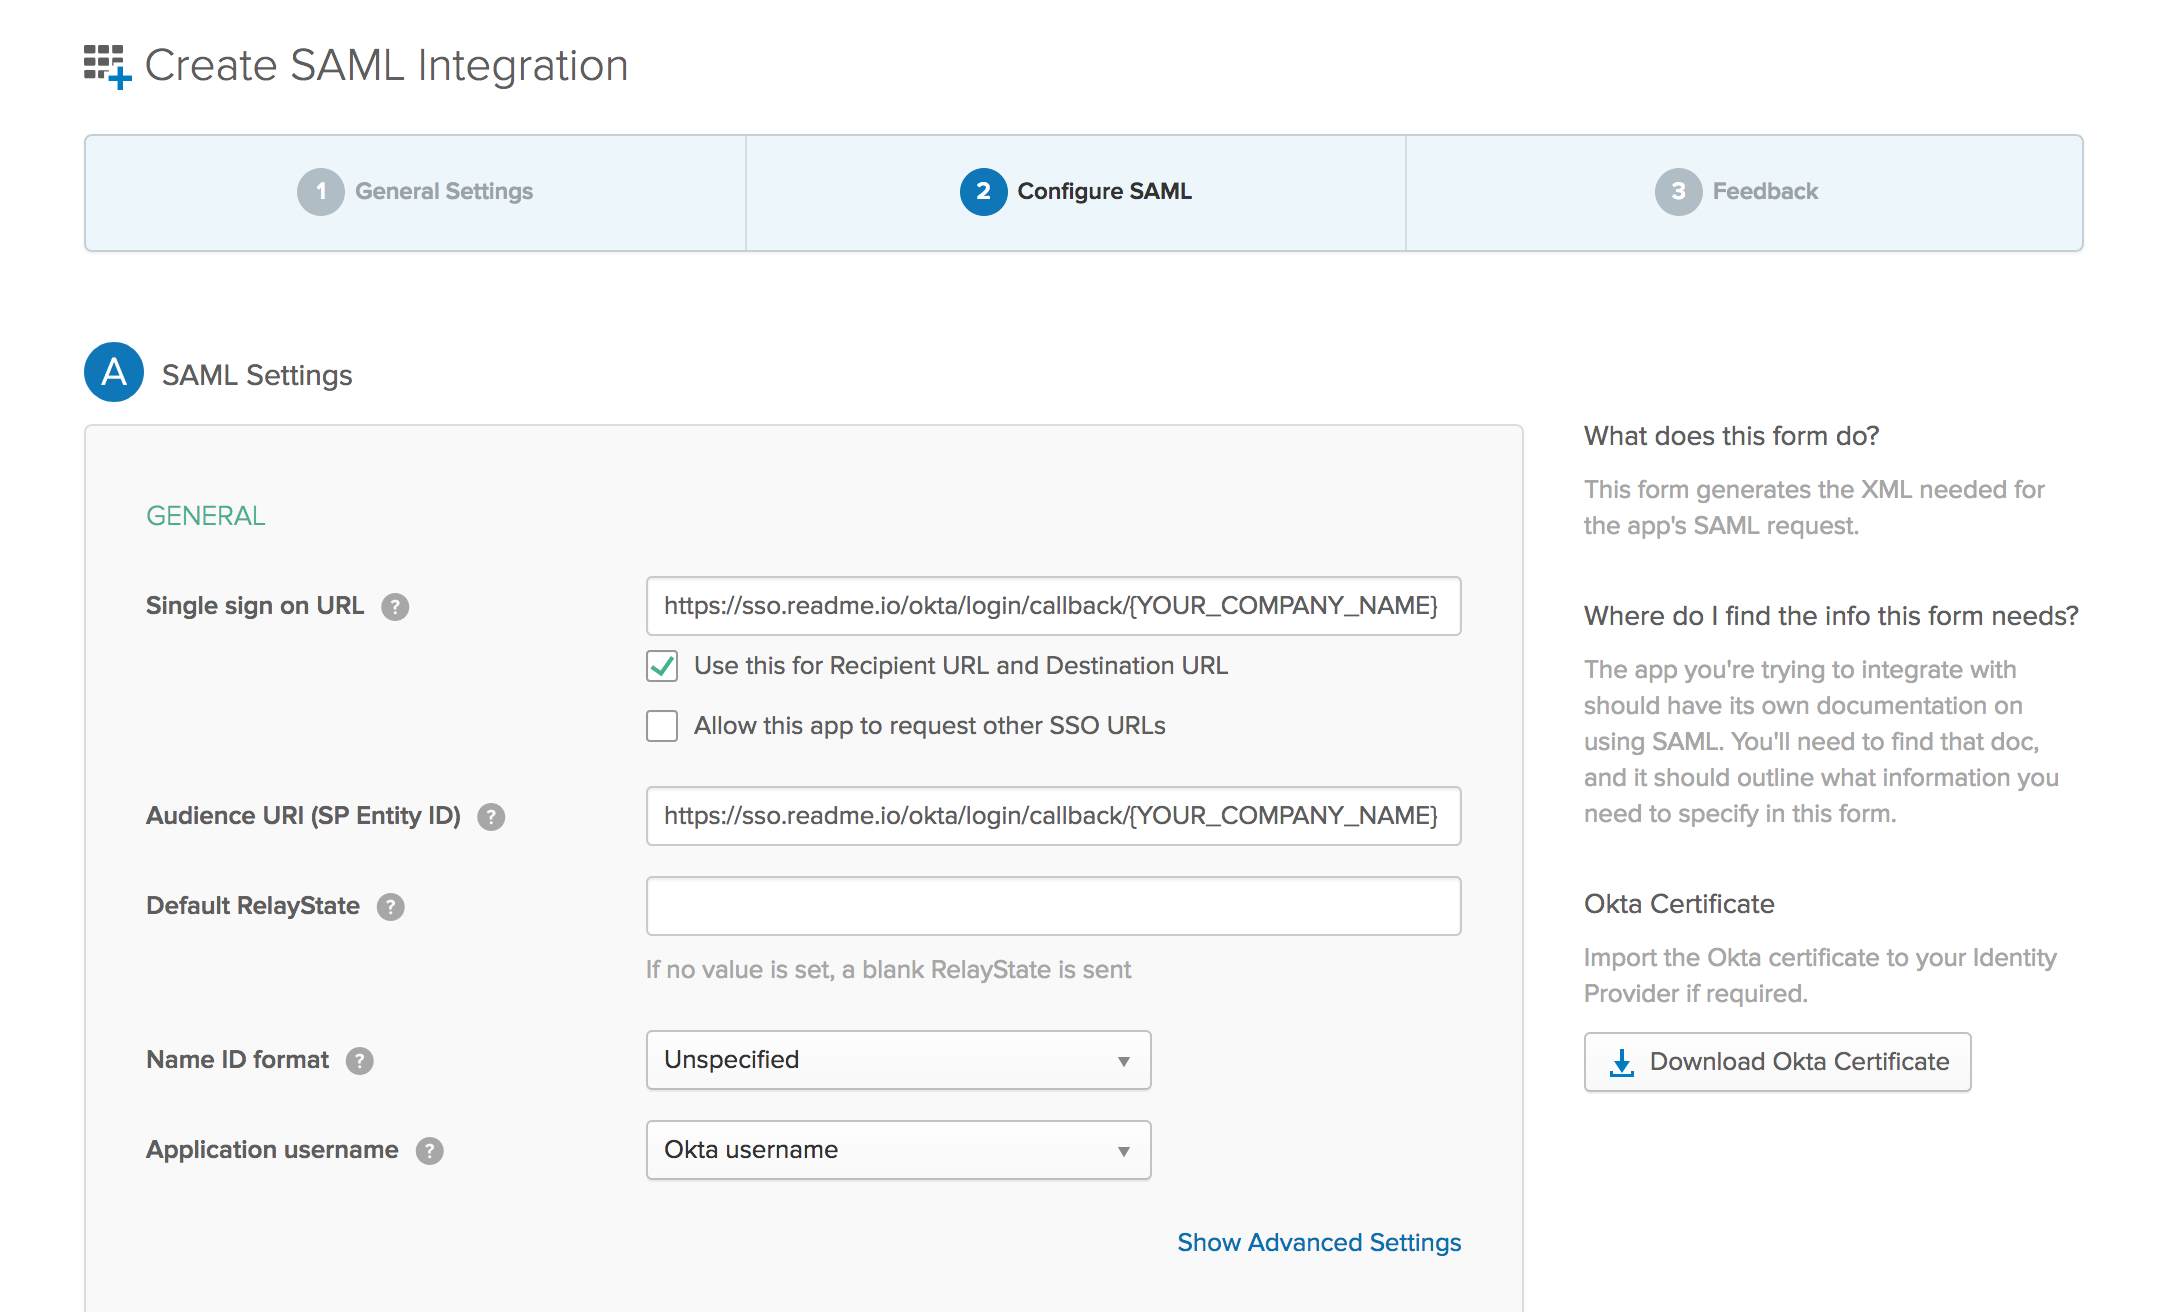Expand the Application username dropdown

(x=898, y=1150)
